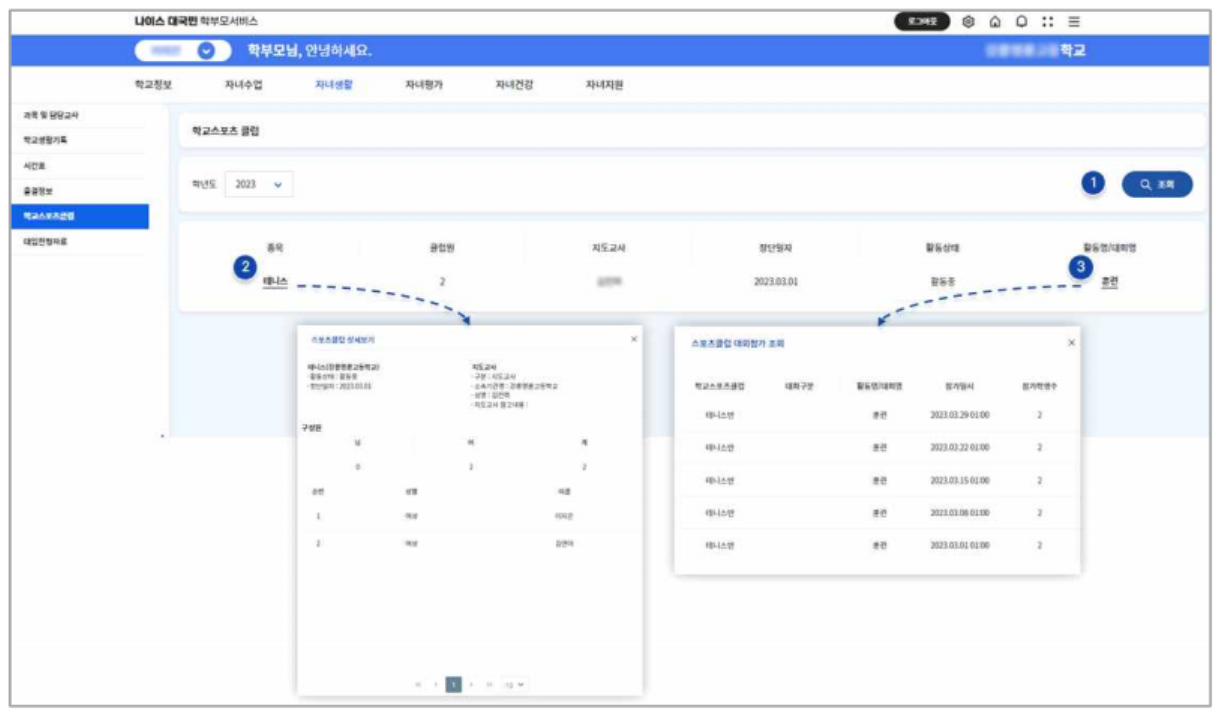Open the 자녀평가 top menu
Screen dimensions: 1229x720
[423, 85]
